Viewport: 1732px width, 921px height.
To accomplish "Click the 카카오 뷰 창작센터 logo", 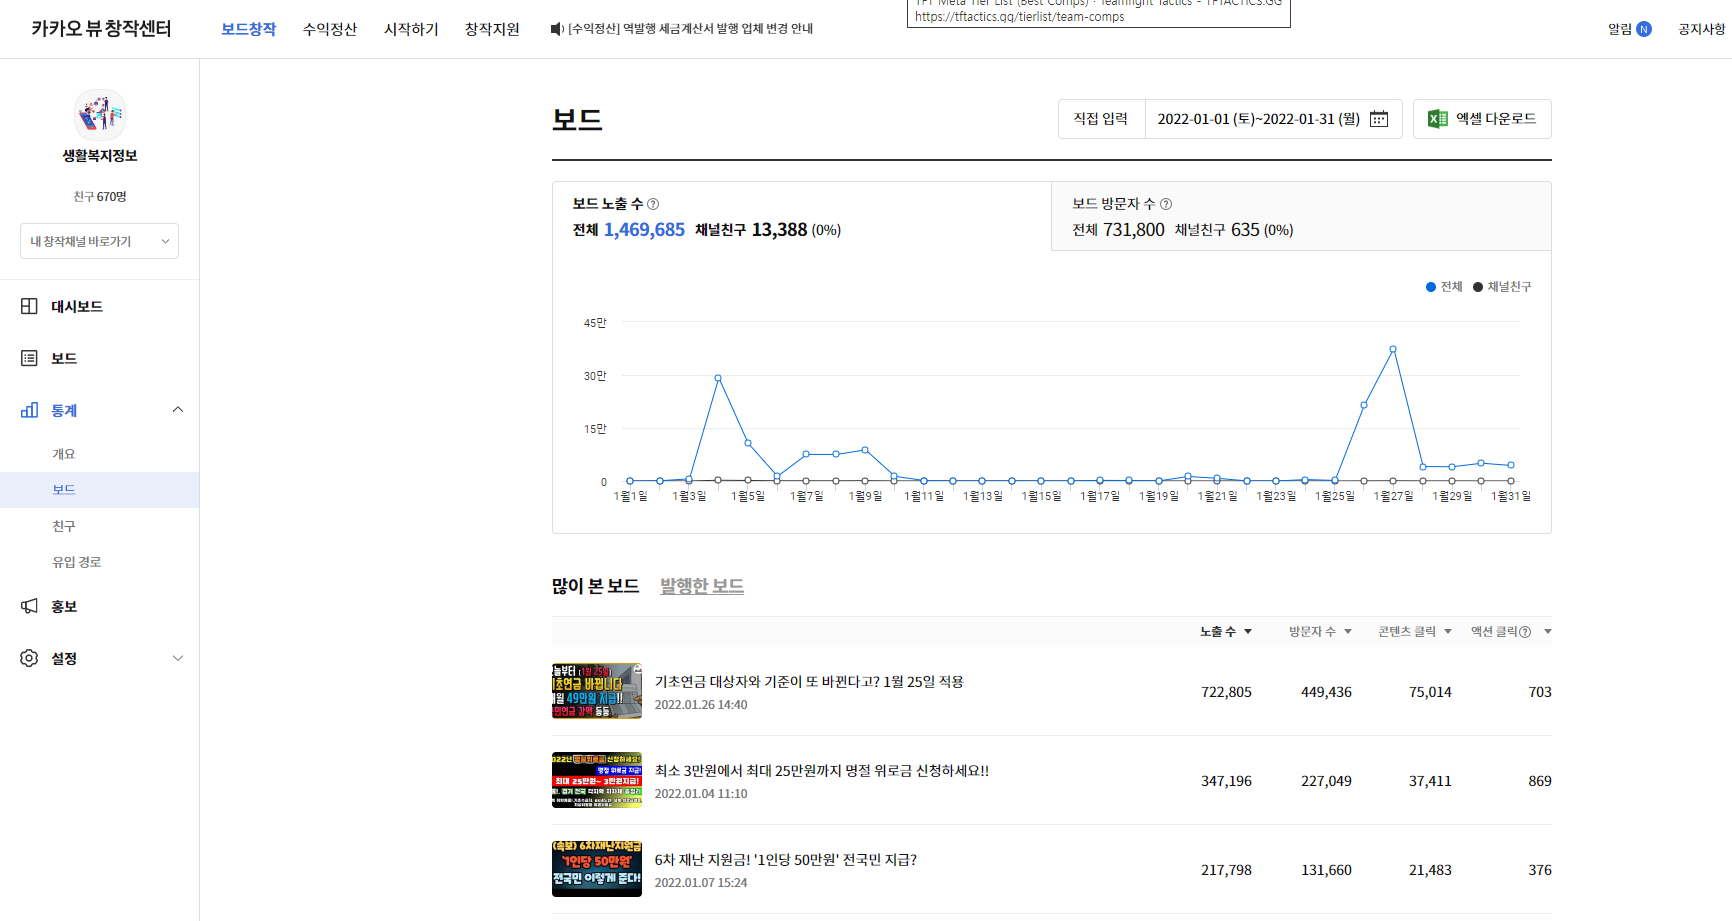I will tap(101, 29).
